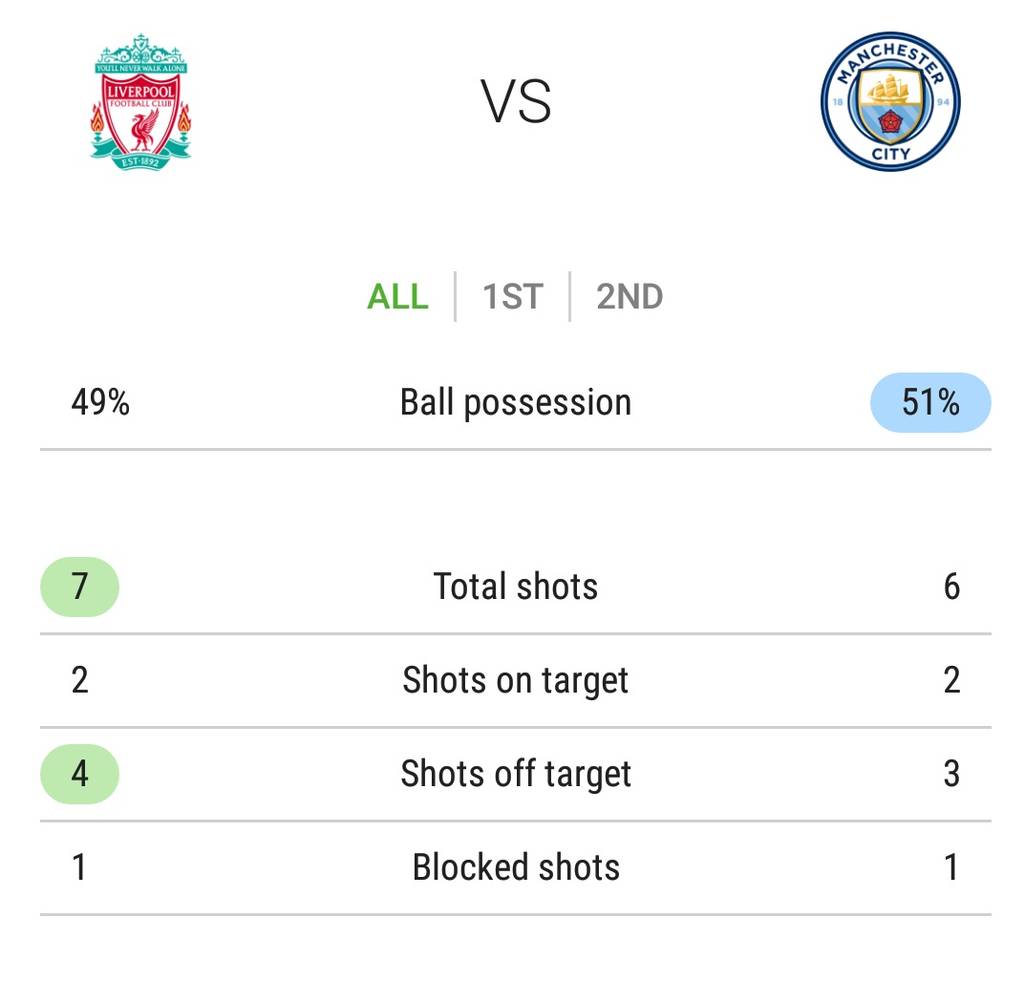The width and height of the screenshot is (1024, 995).
Task: Click the 49% possession value
Action: point(100,402)
